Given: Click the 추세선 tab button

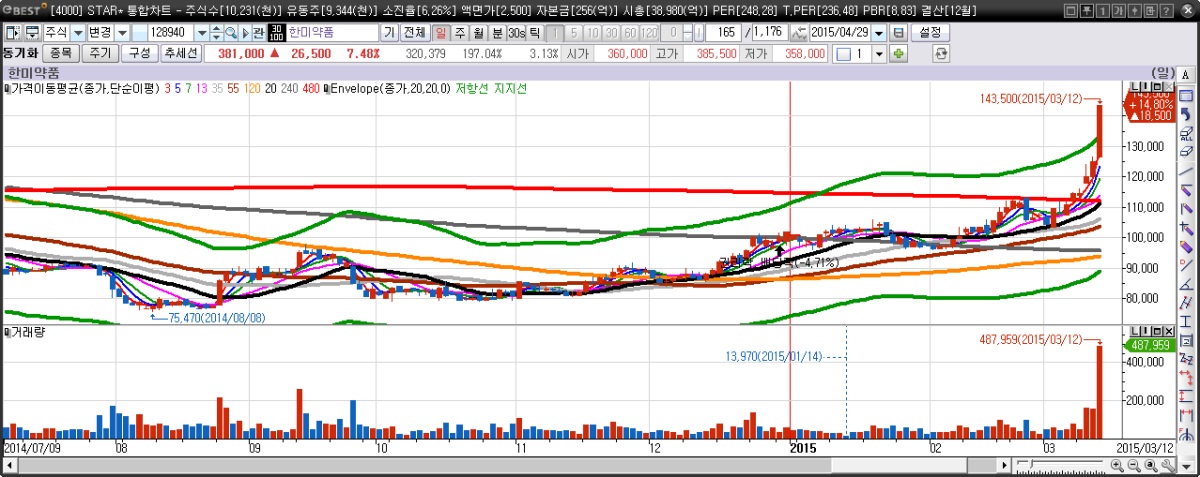Looking at the screenshot, I should point(180,53).
